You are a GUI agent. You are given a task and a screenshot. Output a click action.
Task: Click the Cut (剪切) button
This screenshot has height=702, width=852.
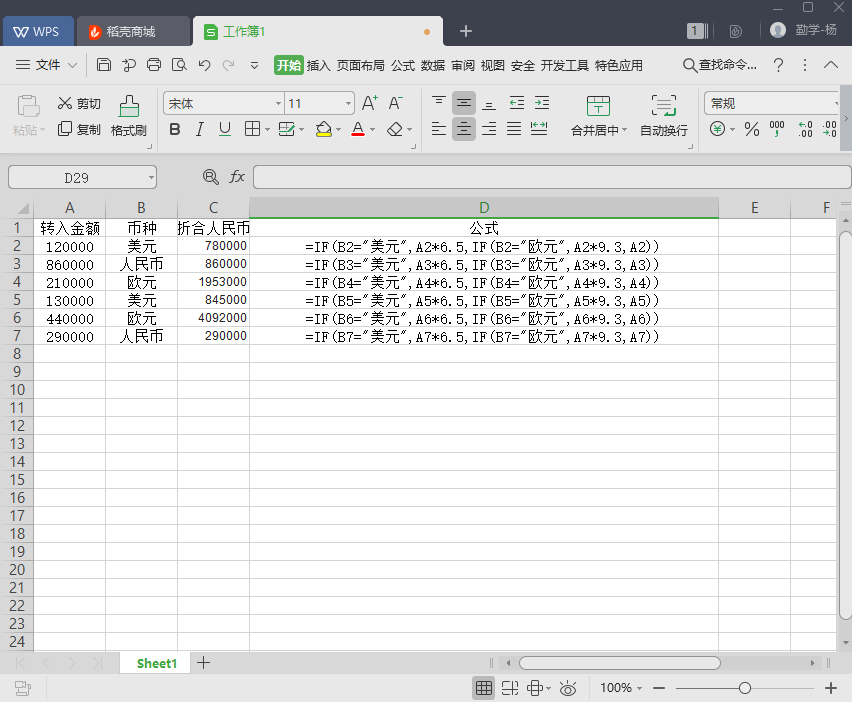point(79,103)
